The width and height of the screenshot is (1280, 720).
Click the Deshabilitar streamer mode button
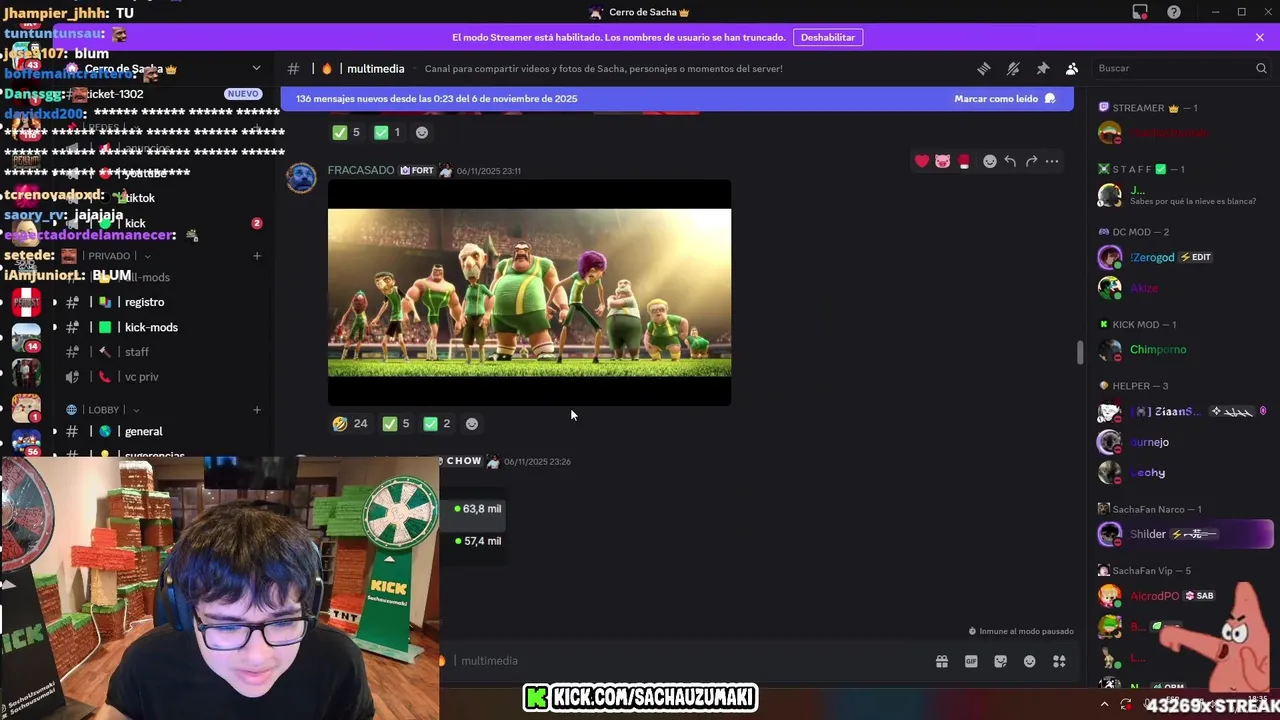click(828, 37)
